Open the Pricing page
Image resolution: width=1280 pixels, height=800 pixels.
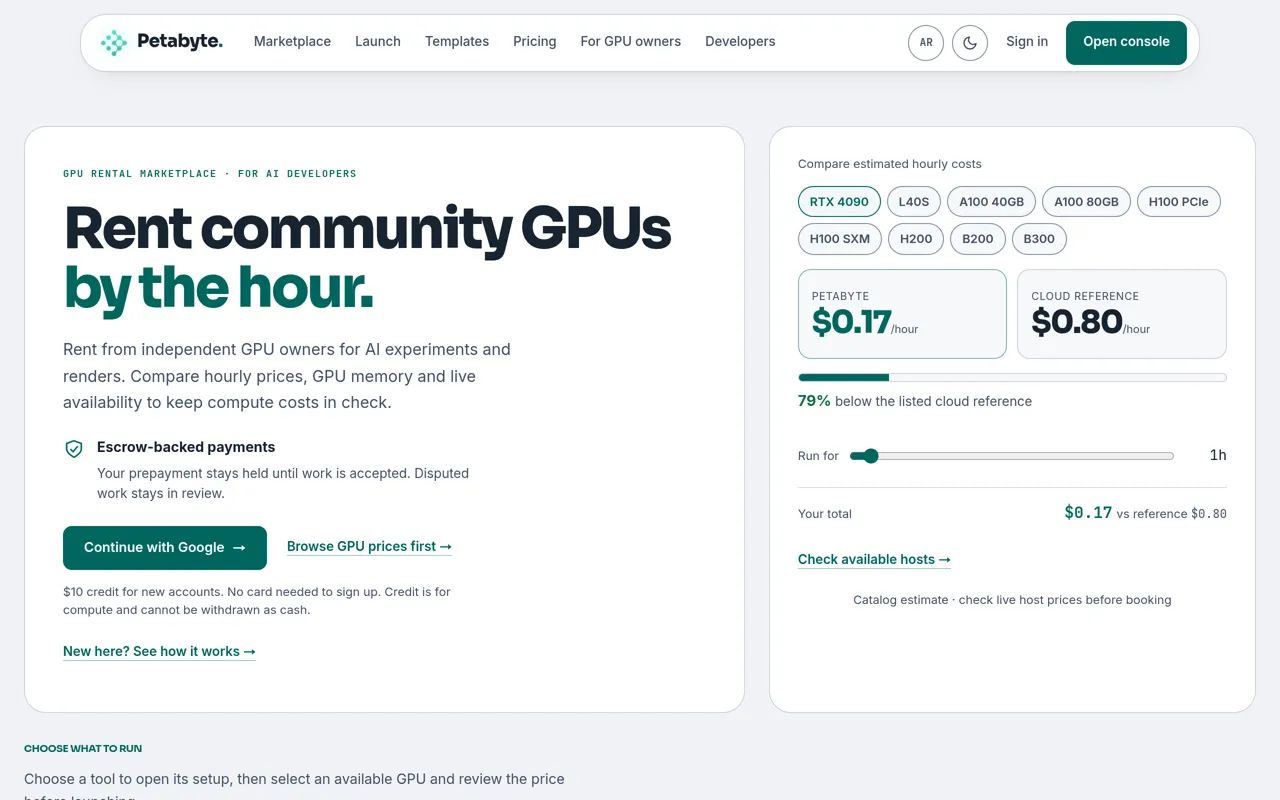[x=535, y=42]
